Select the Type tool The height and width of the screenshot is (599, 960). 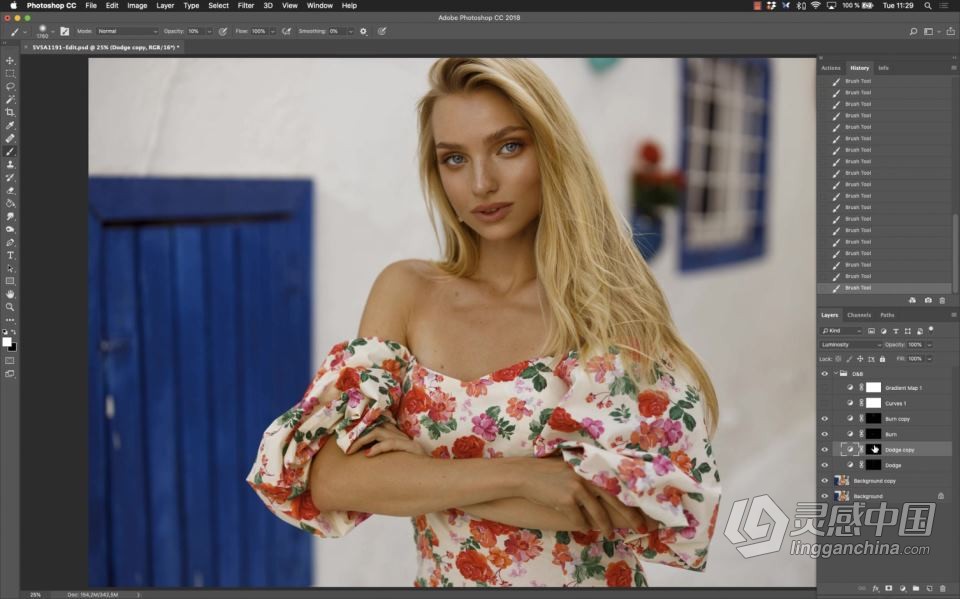(x=10, y=255)
